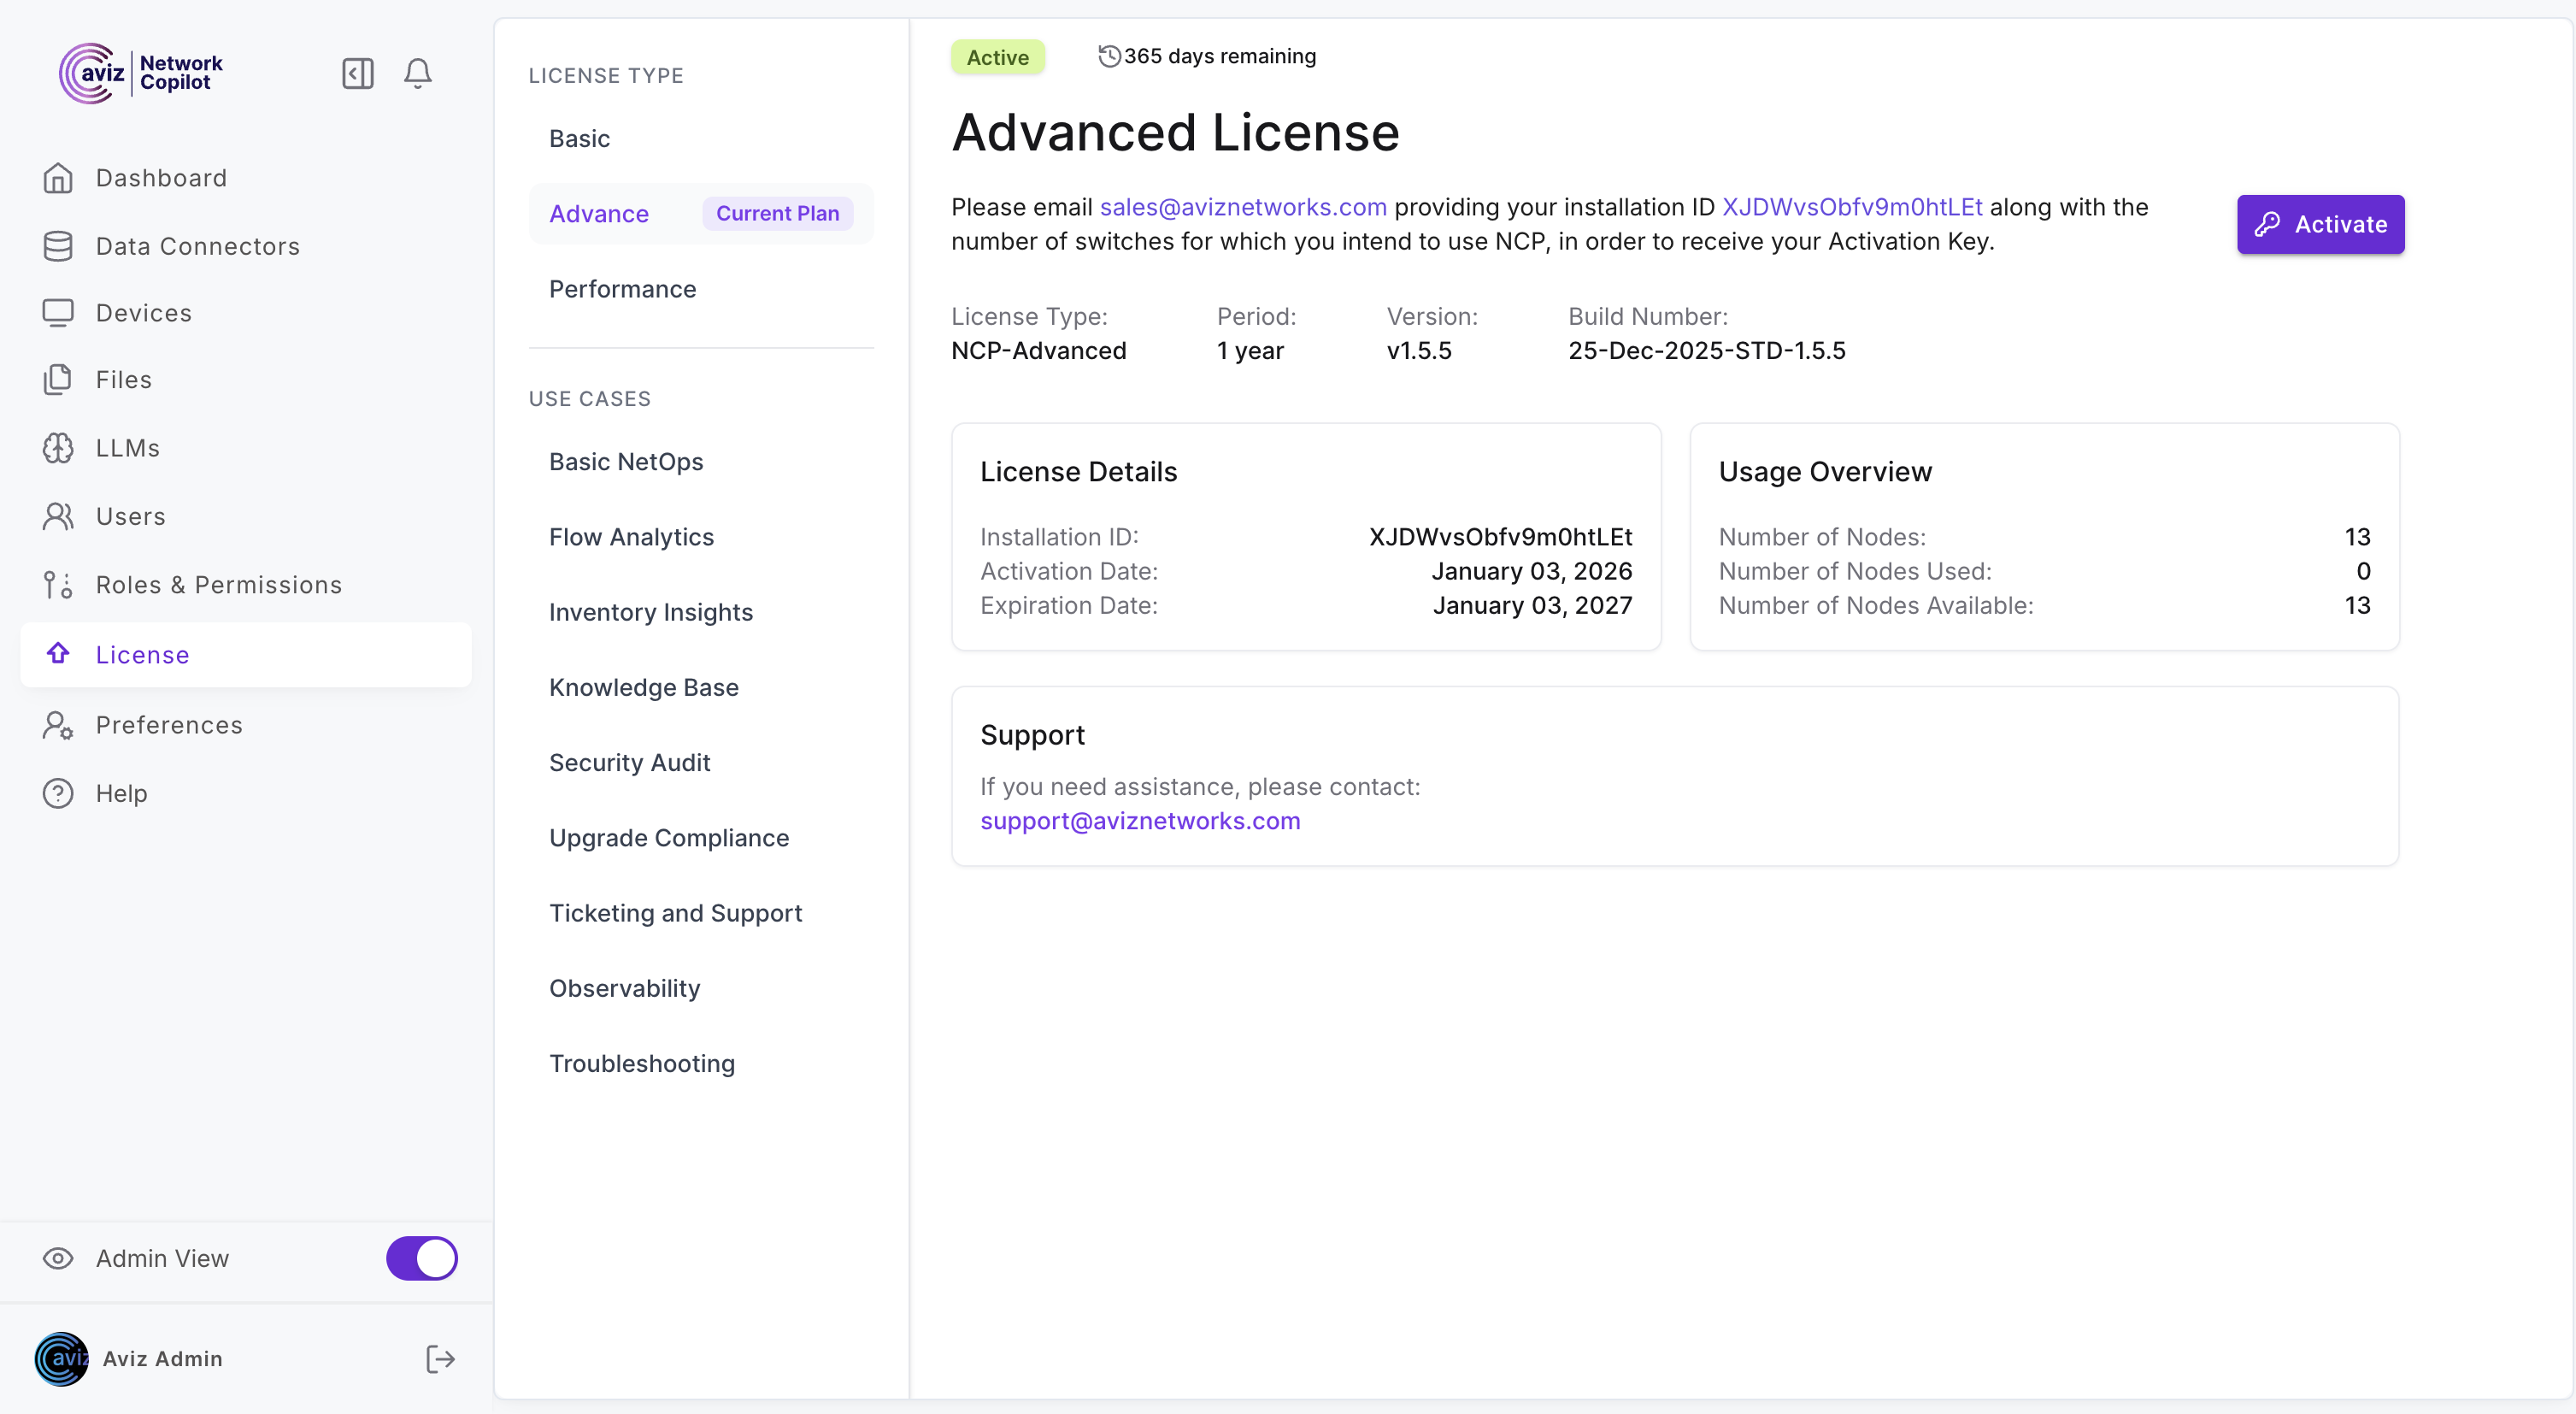Click the support@aviznetworks.com link
This screenshot has width=2576, height=1414.
pyautogui.click(x=1140, y=820)
